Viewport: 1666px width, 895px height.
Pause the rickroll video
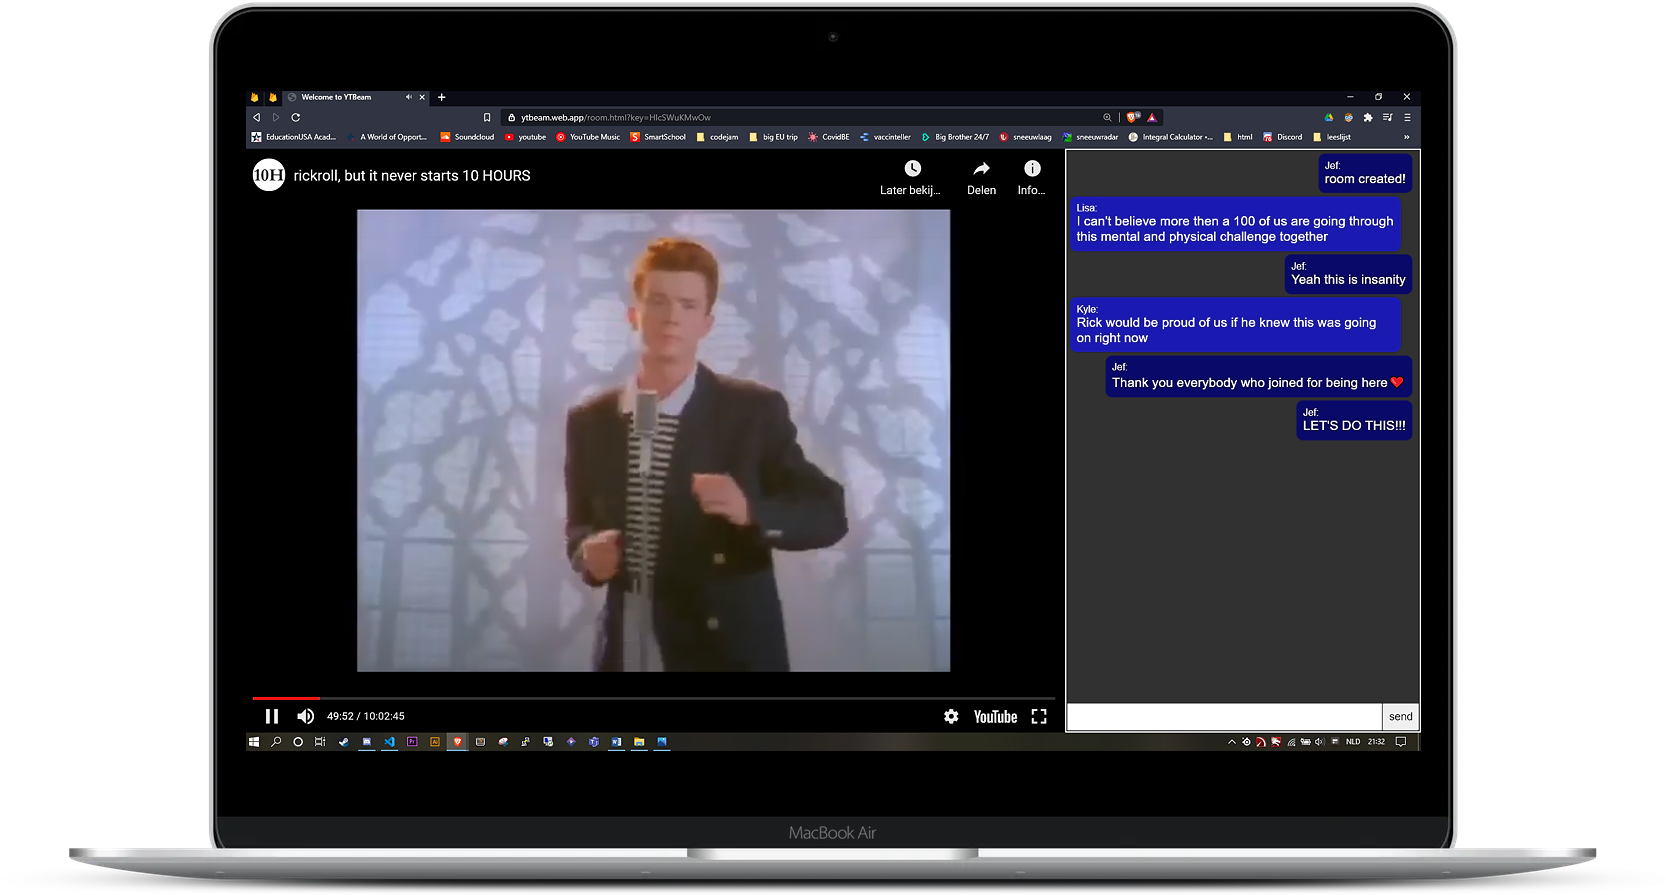pos(271,716)
